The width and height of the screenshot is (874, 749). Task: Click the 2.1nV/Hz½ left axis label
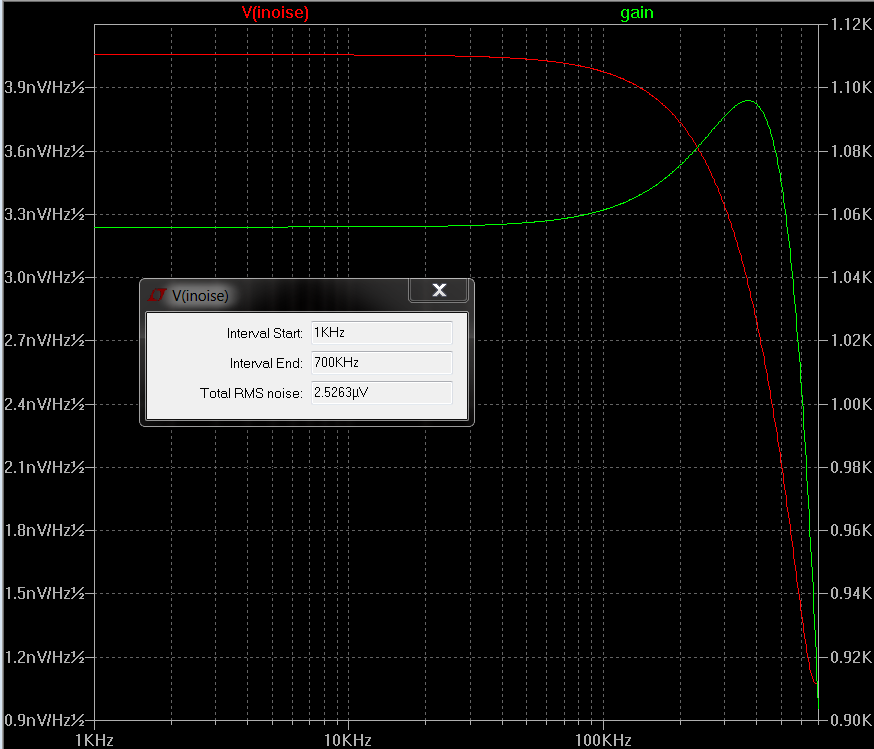pyautogui.click(x=43, y=467)
